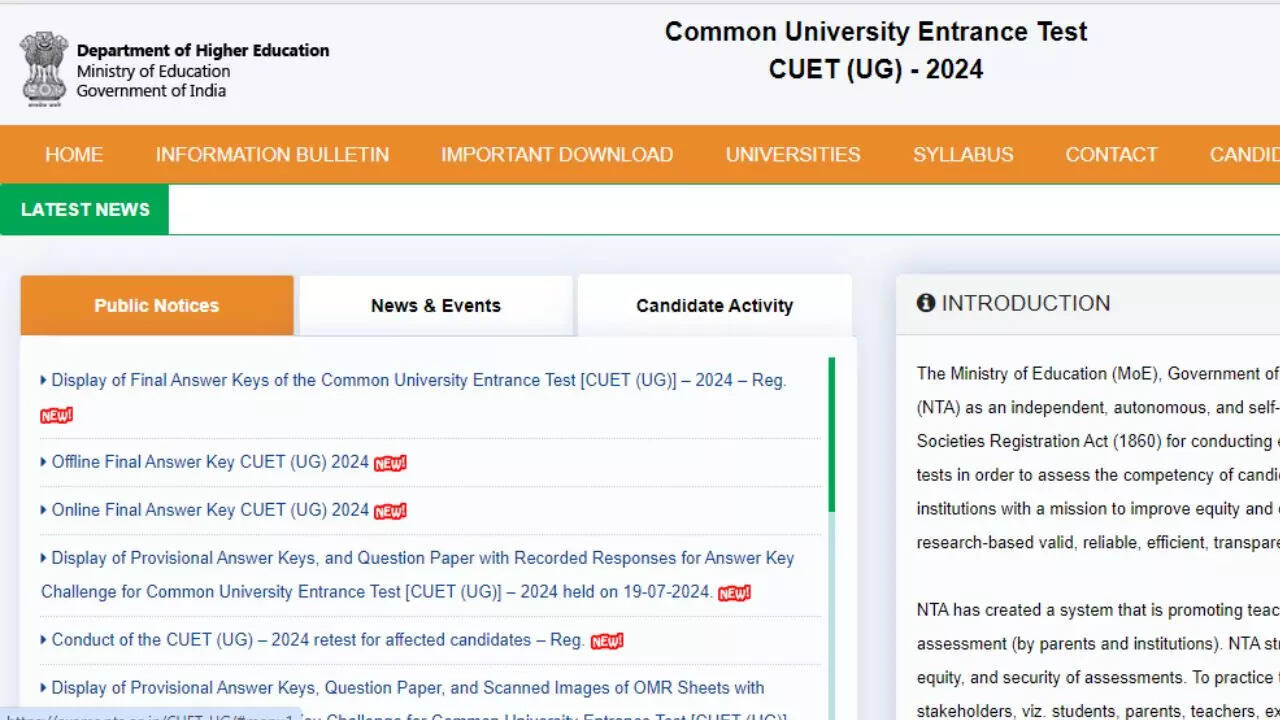Click the LATEST NEWS green label
The height and width of the screenshot is (720, 1280).
pyautogui.click(x=85, y=210)
